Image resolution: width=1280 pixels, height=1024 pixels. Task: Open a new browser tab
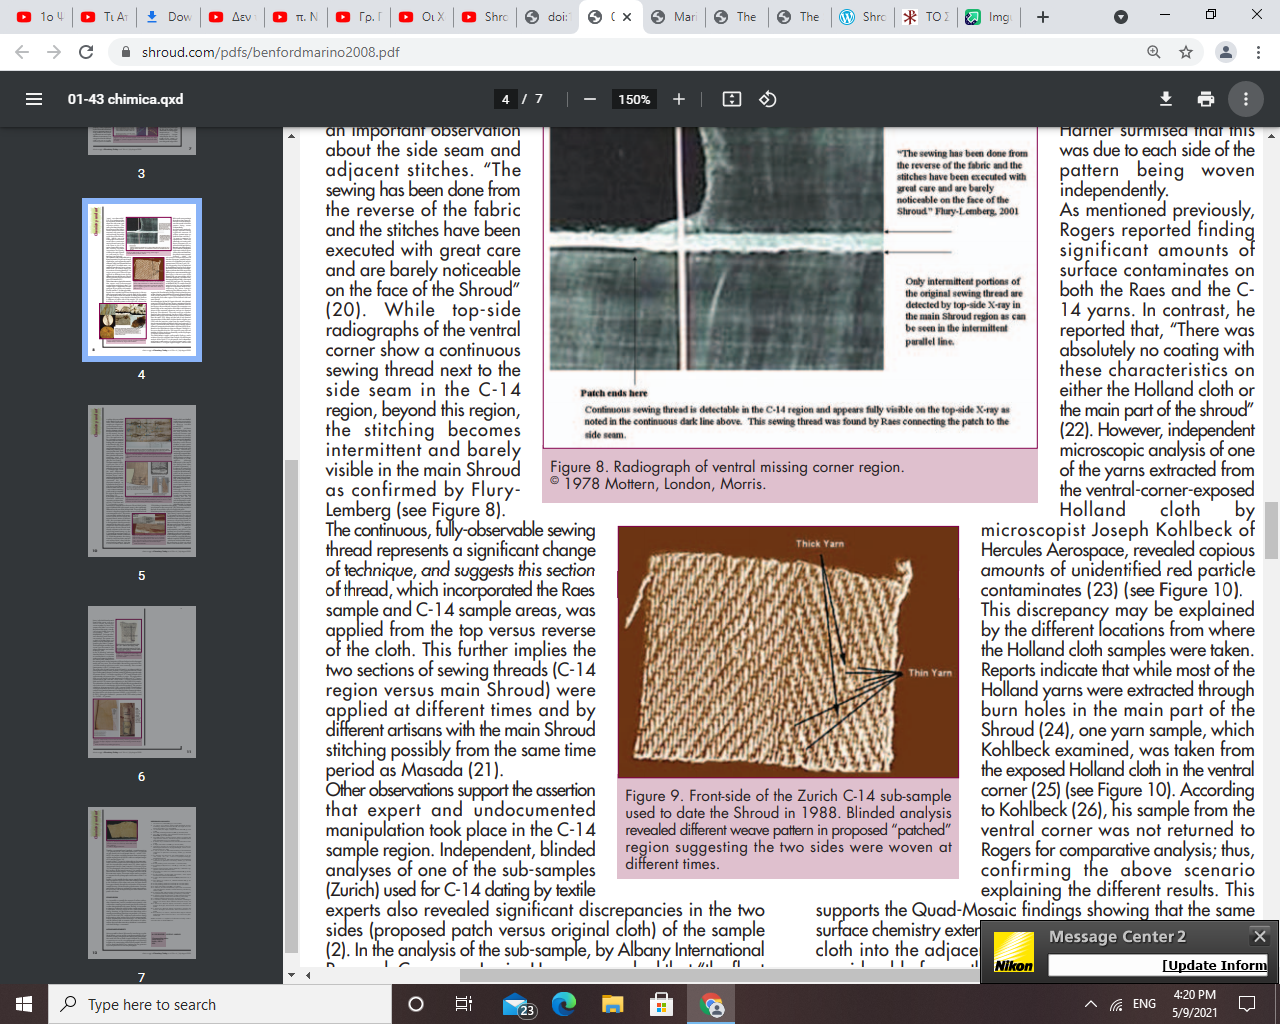click(x=1043, y=17)
